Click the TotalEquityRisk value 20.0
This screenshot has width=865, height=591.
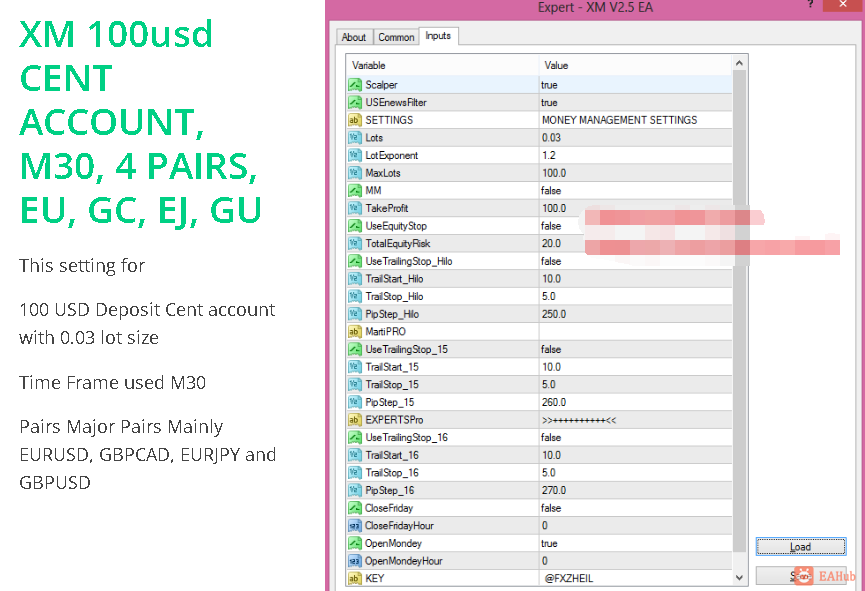point(552,244)
